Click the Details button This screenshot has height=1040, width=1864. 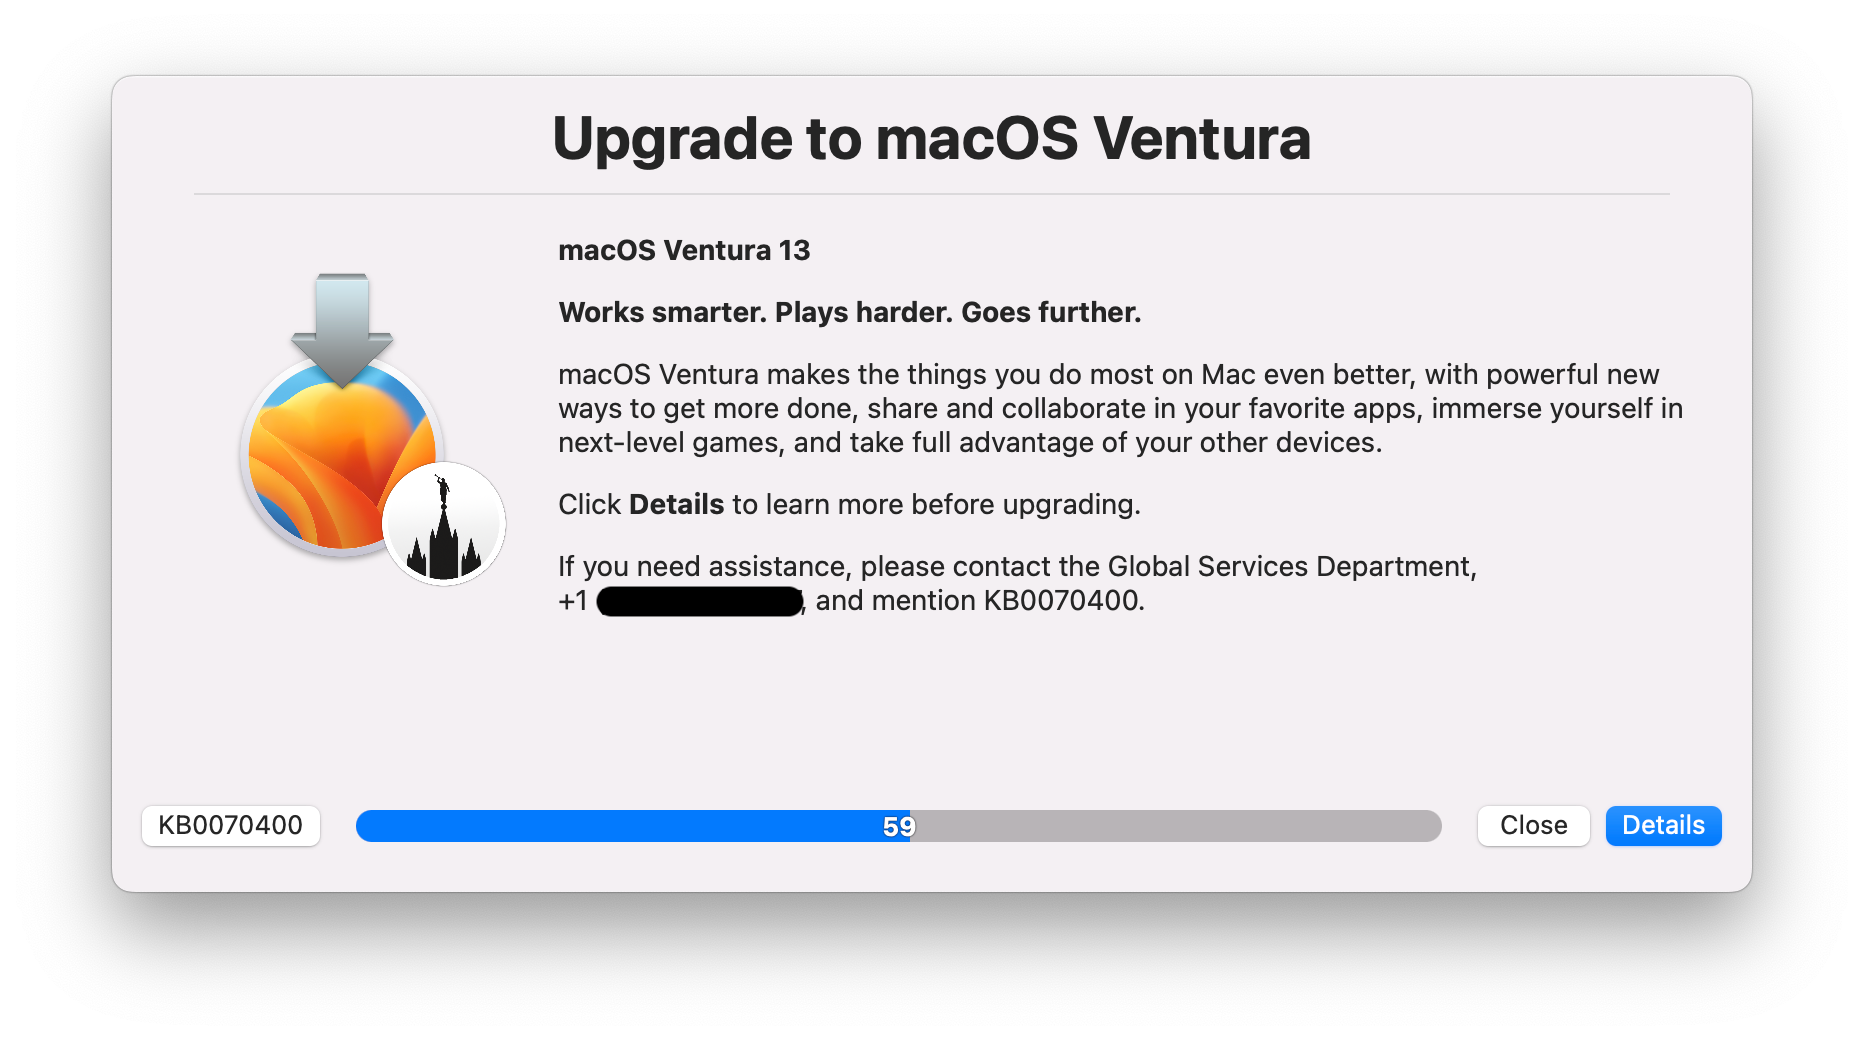pos(1663,825)
